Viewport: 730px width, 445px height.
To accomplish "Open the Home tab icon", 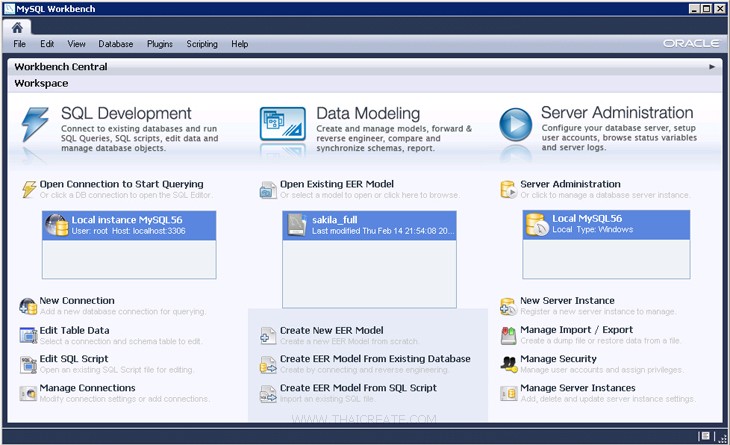I will pyautogui.click(x=17, y=28).
